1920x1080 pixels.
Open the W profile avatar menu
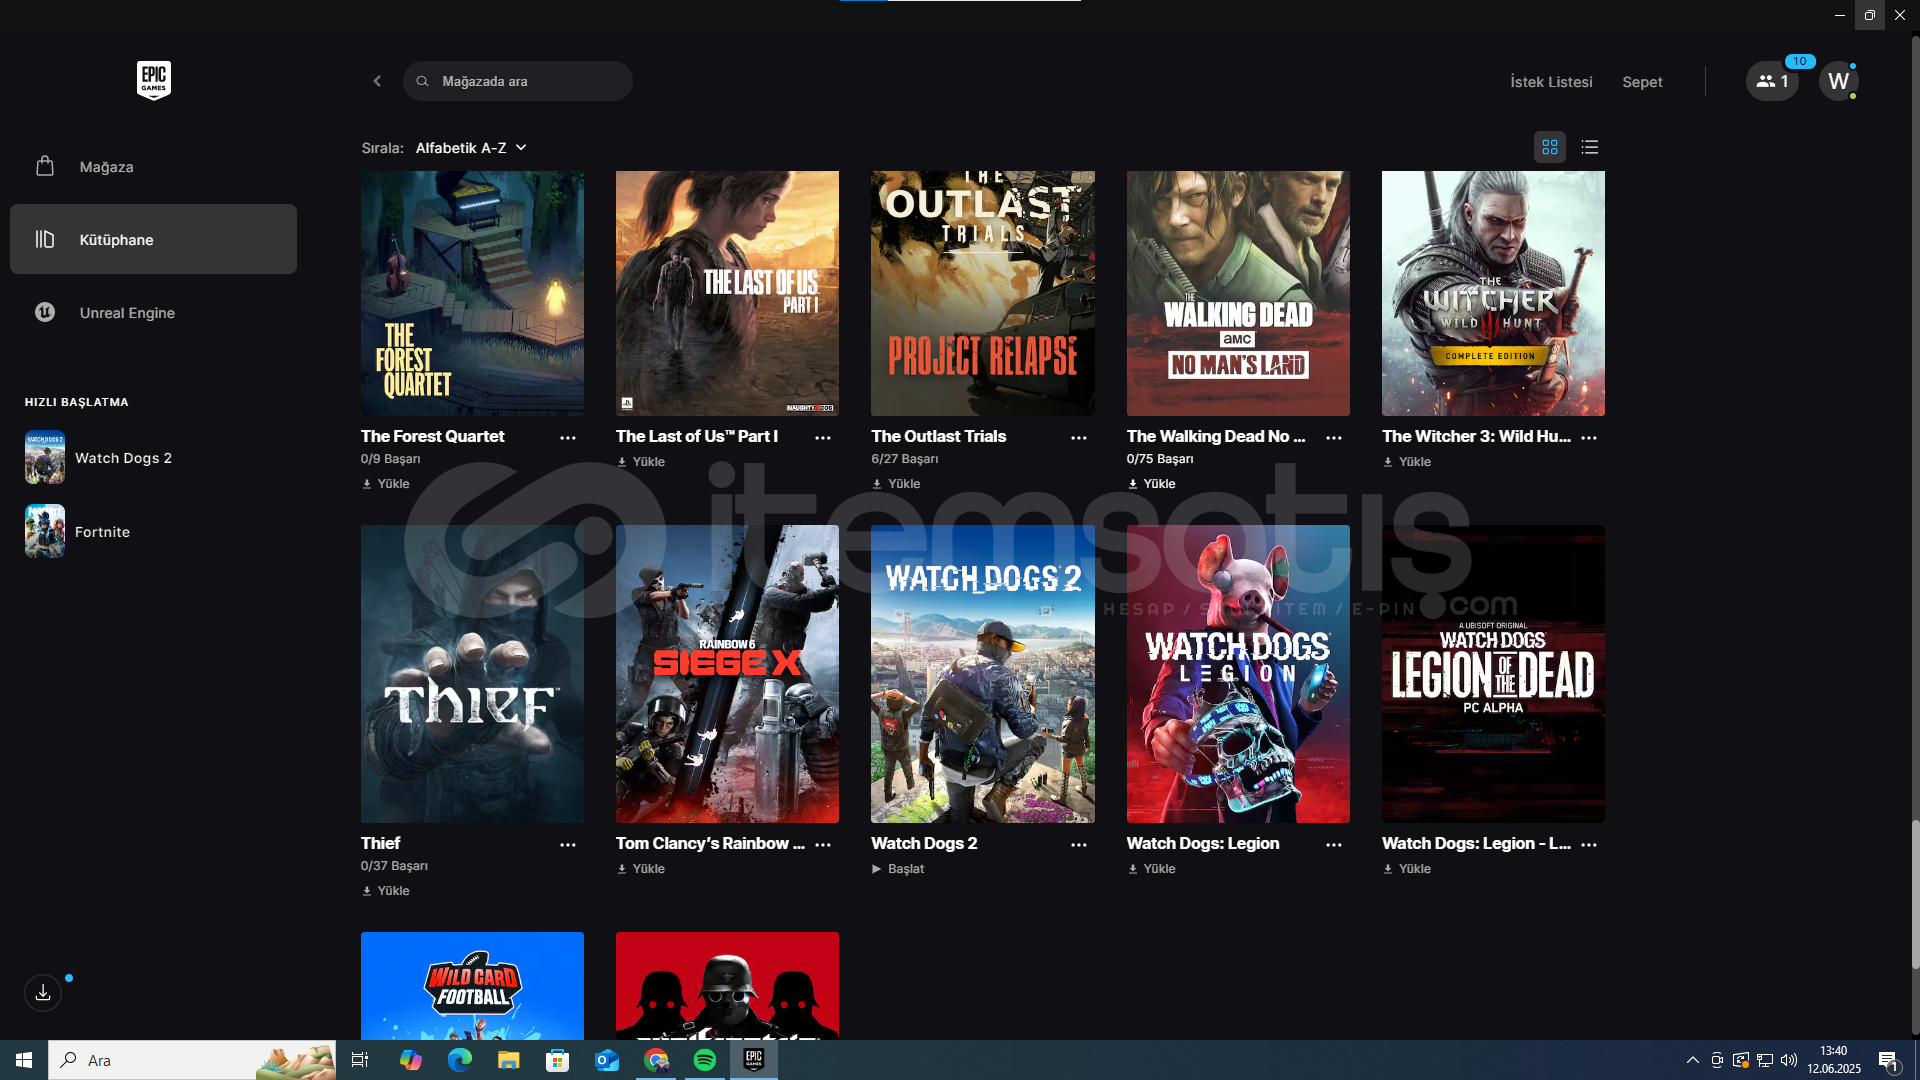[1838, 81]
